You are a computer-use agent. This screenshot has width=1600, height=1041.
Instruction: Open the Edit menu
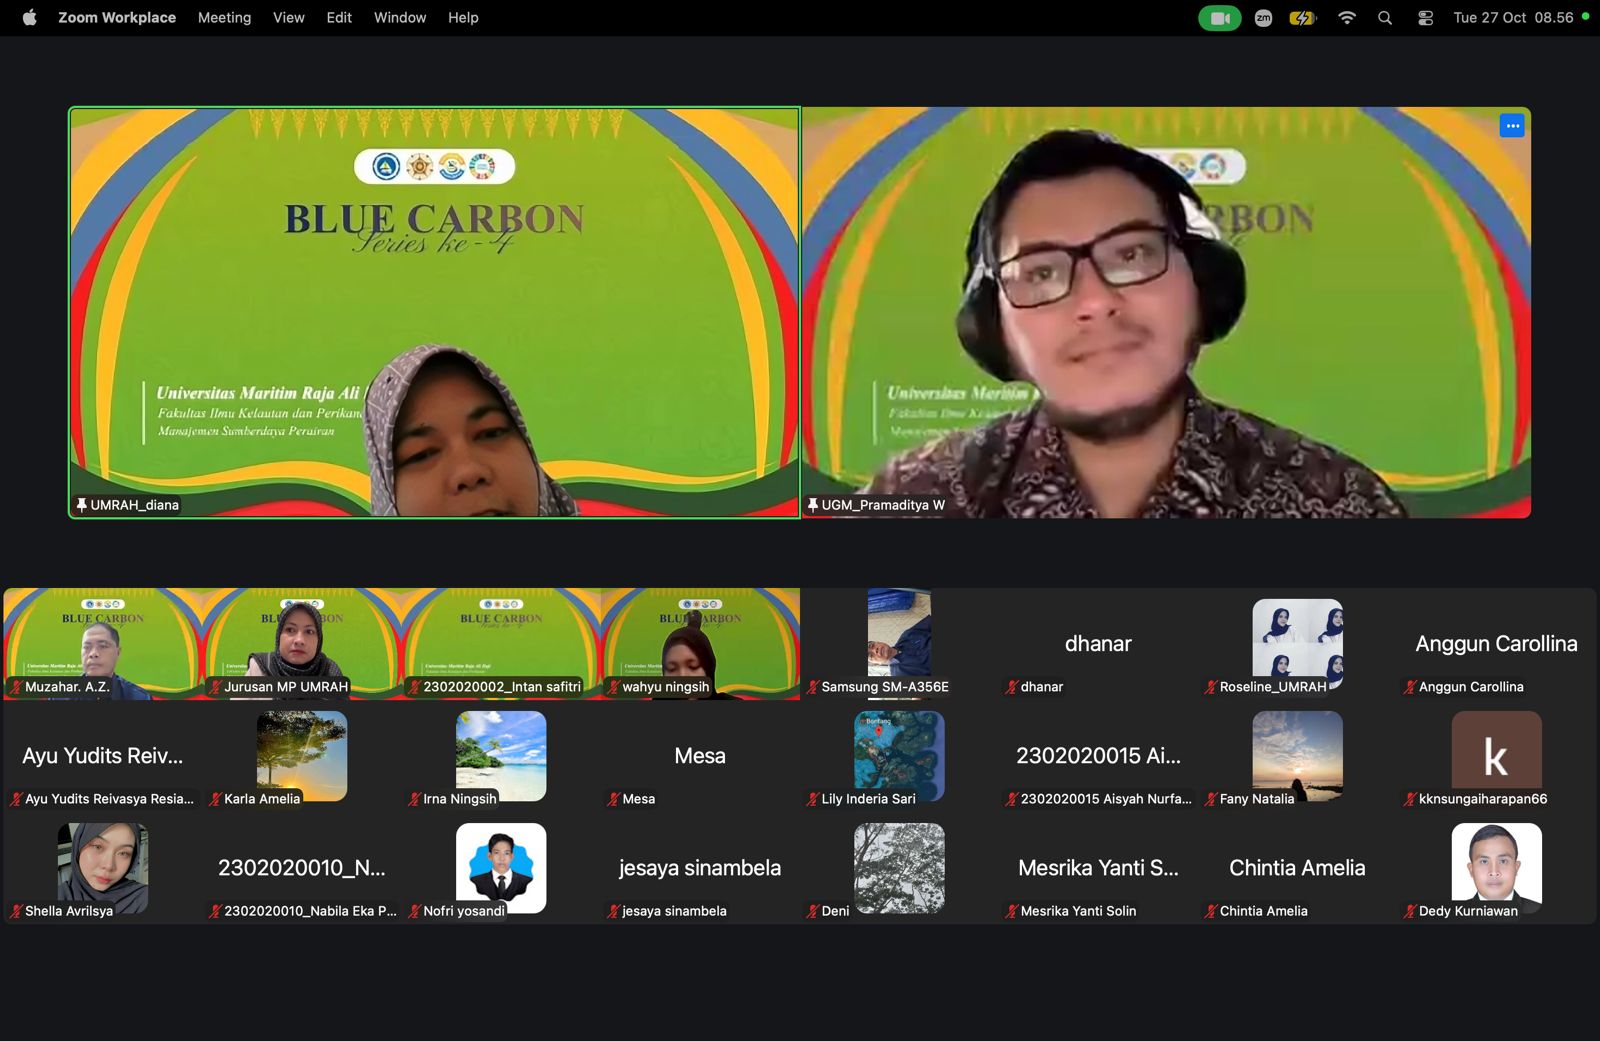pos(339,17)
